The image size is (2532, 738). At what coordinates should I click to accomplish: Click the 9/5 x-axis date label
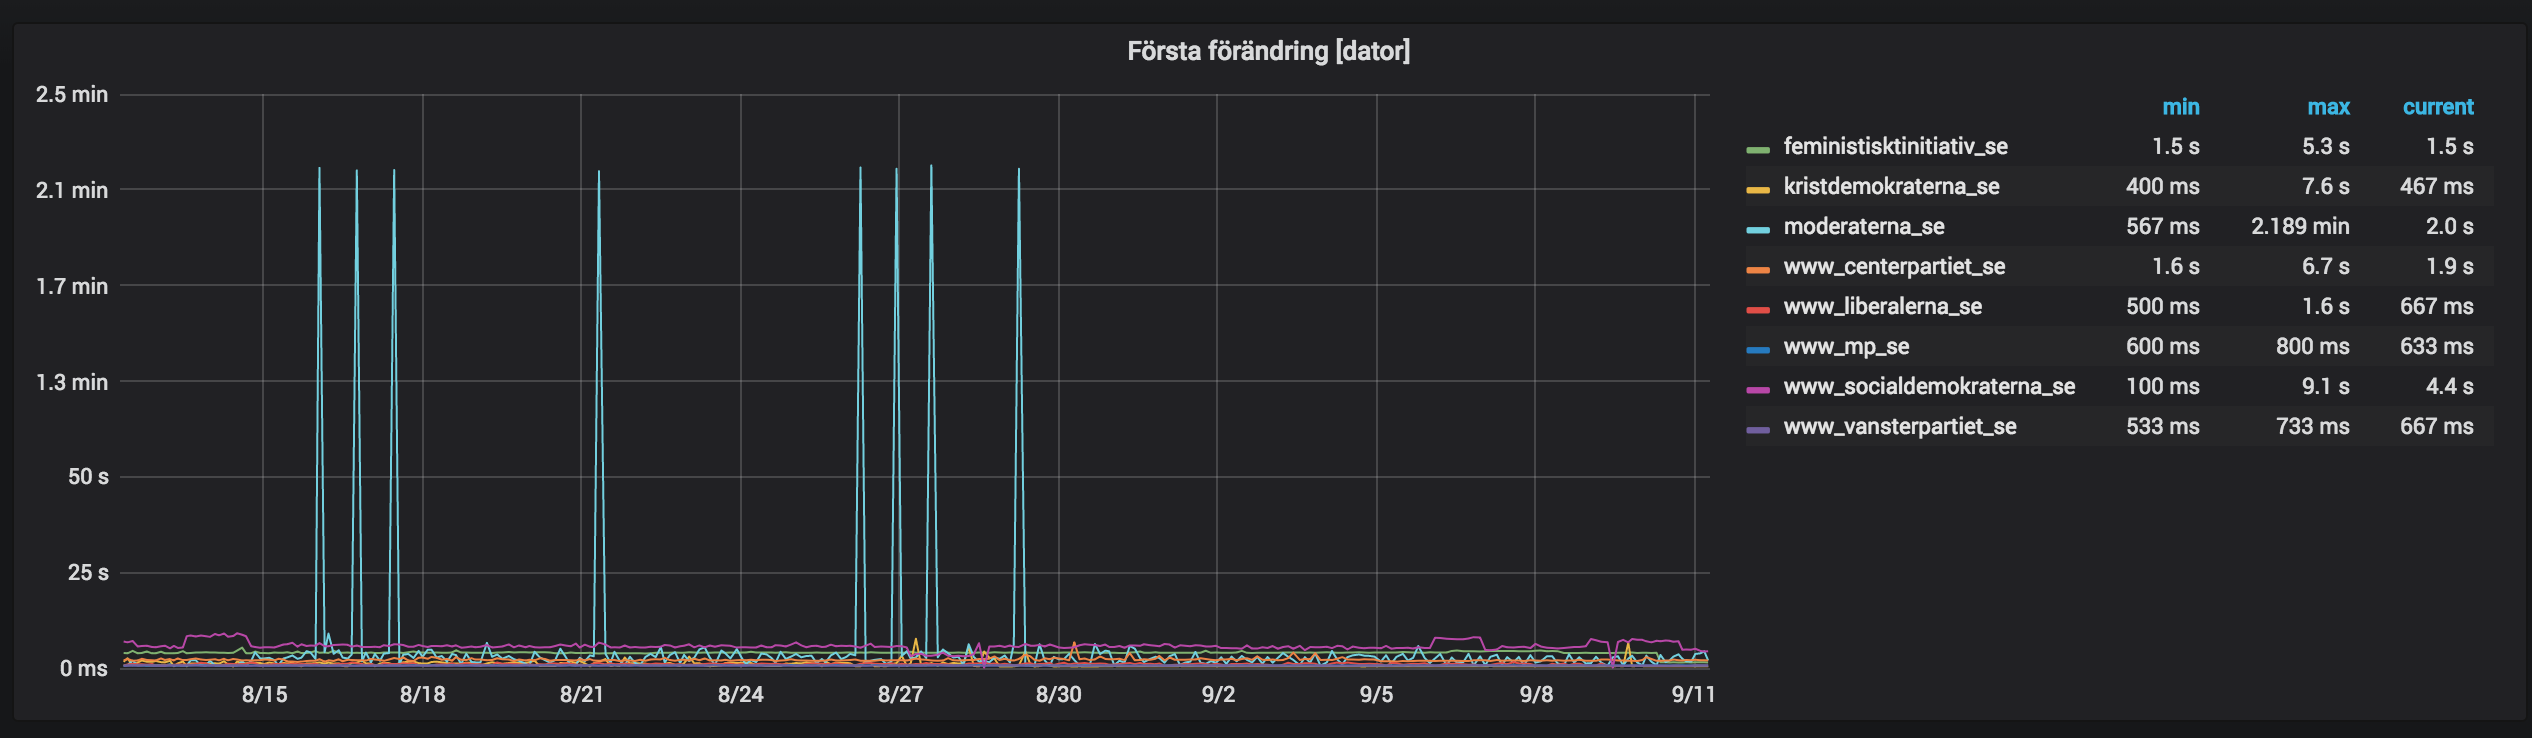point(1376,695)
